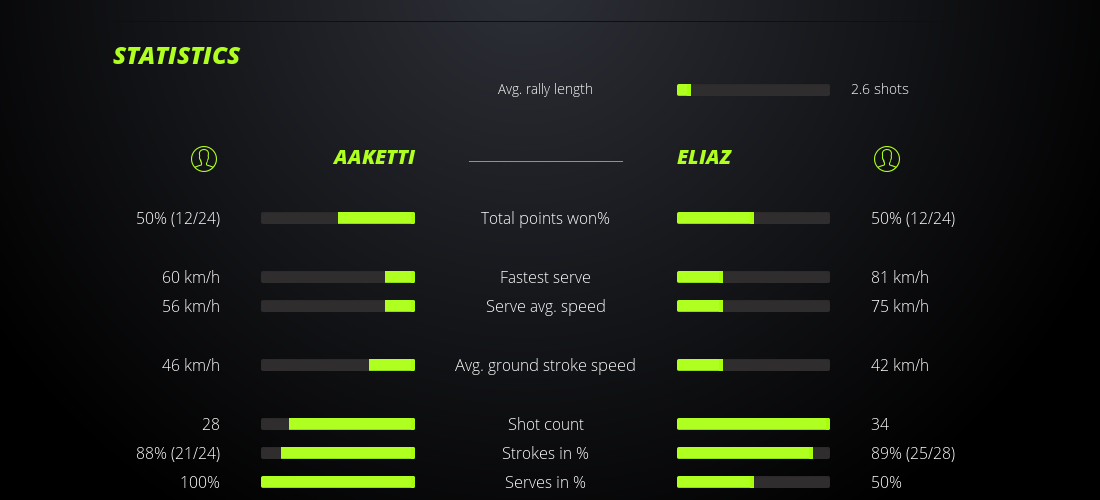Click the STATISTICS heading
Viewport: 1100px width, 500px height.
click(176, 56)
